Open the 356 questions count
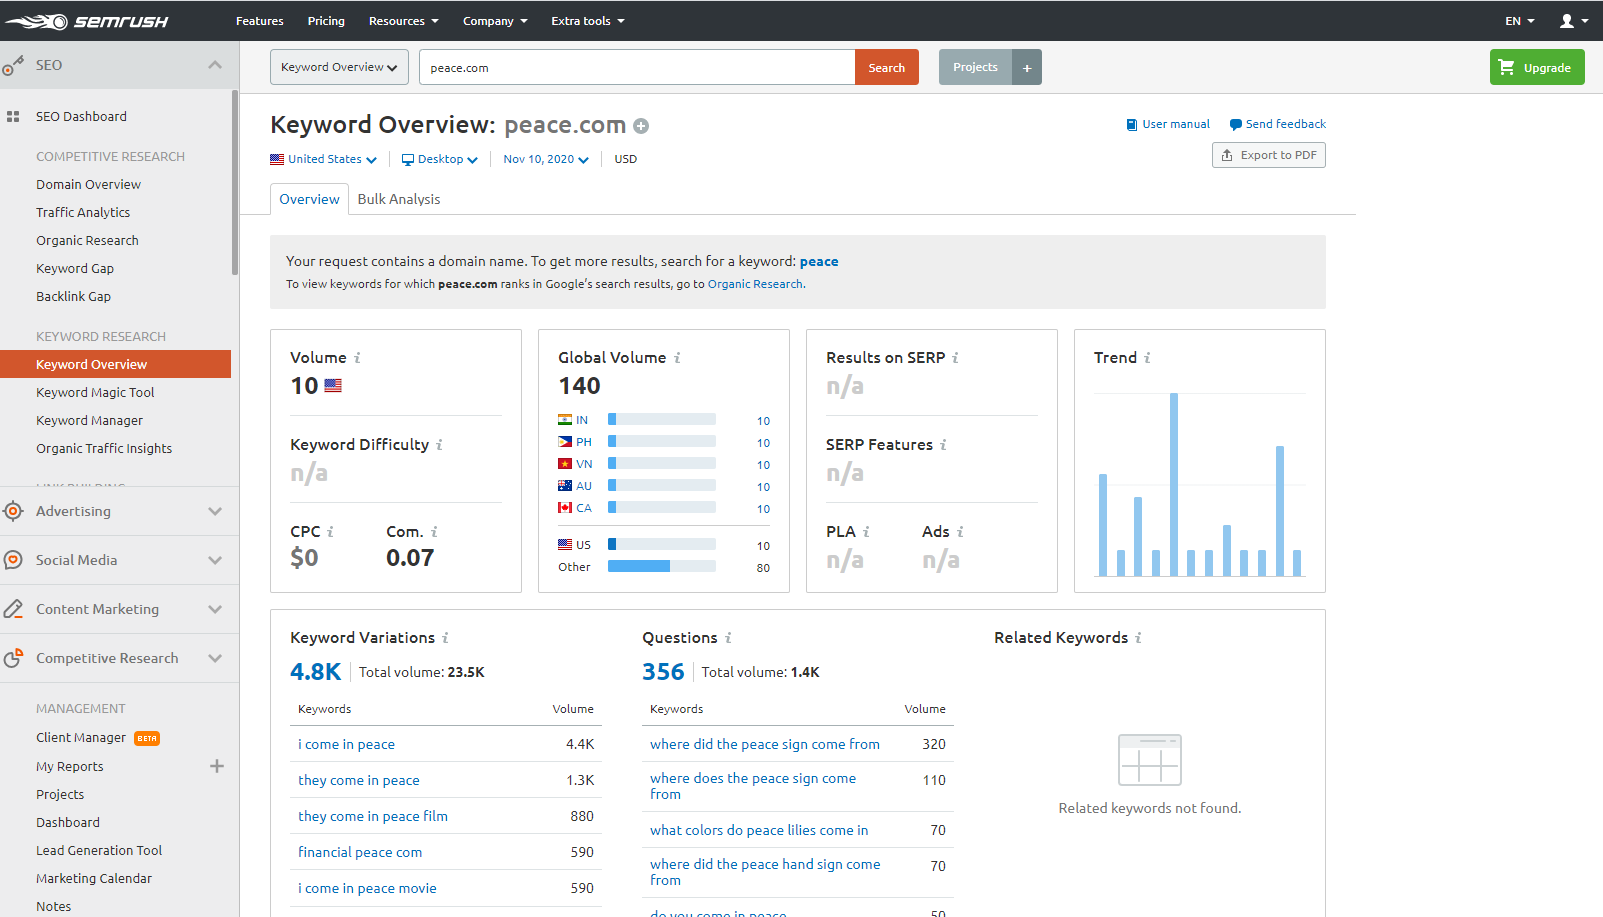1603x917 pixels. coord(663,672)
